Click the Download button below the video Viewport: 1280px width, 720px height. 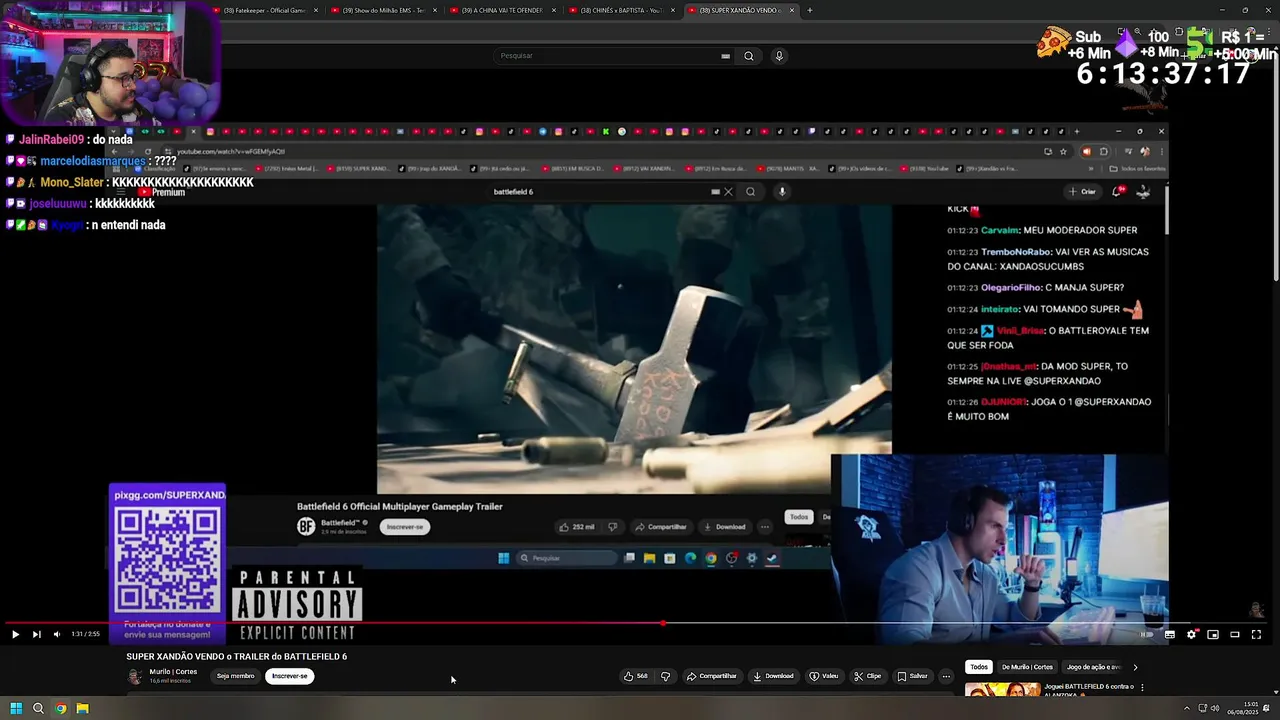pyautogui.click(x=773, y=676)
